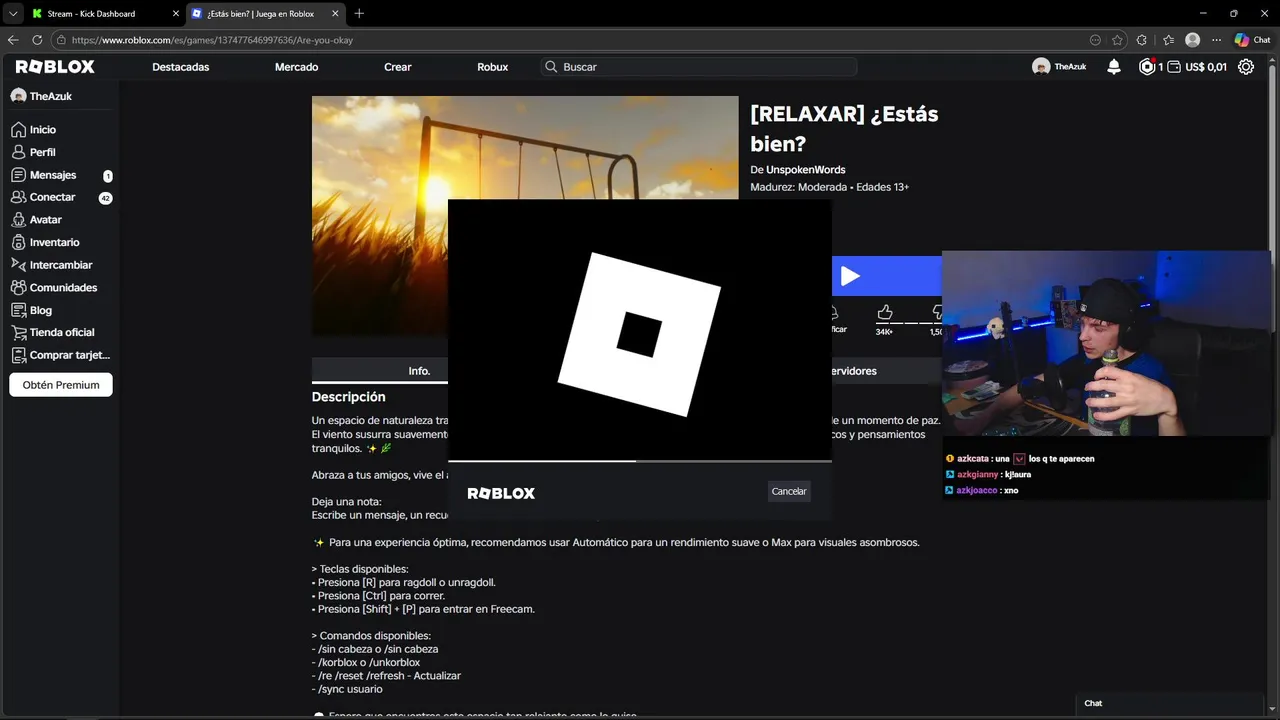Open browser extensions puzzle icon
The width and height of the screenshot is (1280, 720).
coord(1143,40)
